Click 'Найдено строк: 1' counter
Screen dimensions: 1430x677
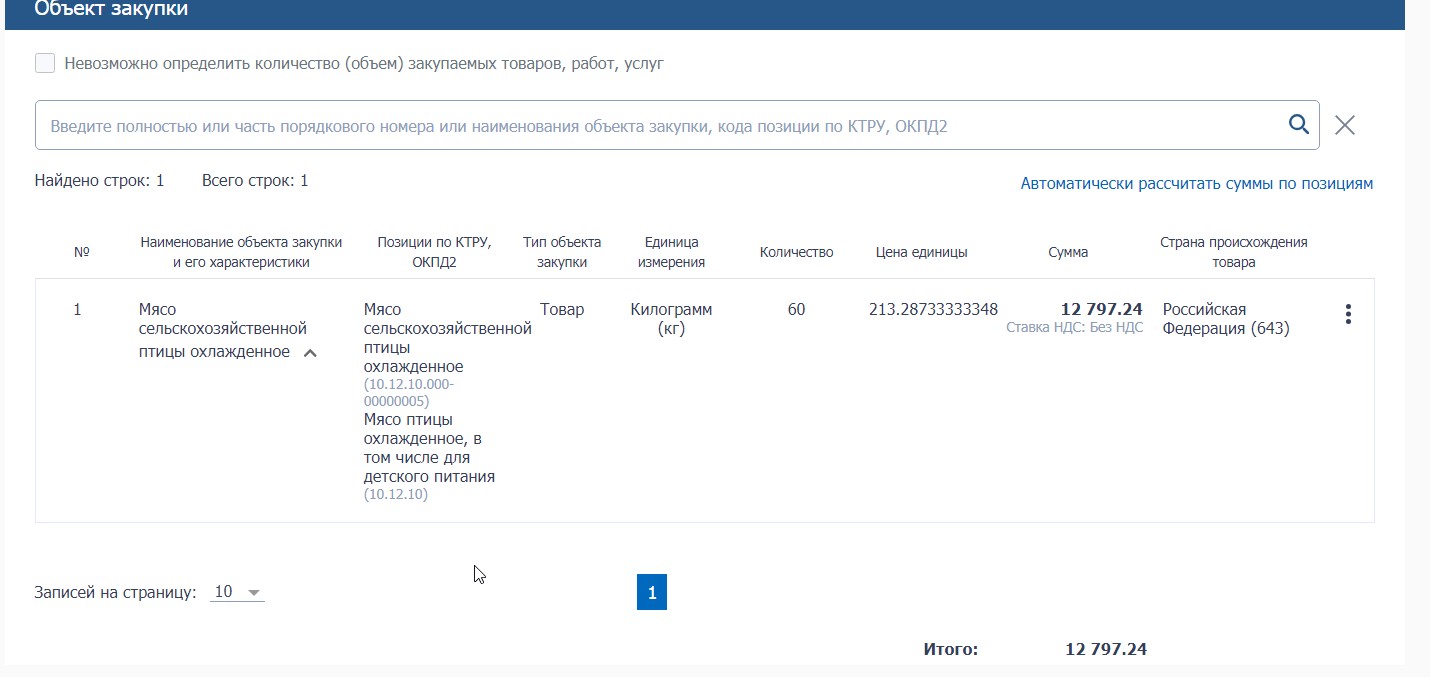pos(99,181)
